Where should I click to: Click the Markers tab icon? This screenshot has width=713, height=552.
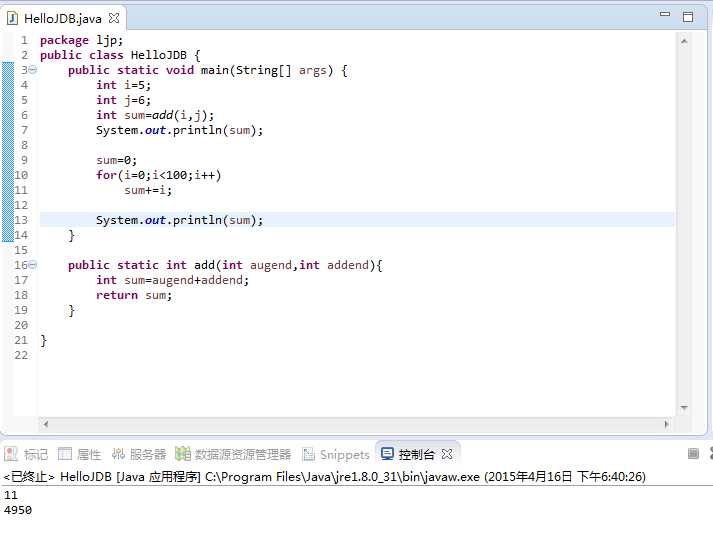11,454
